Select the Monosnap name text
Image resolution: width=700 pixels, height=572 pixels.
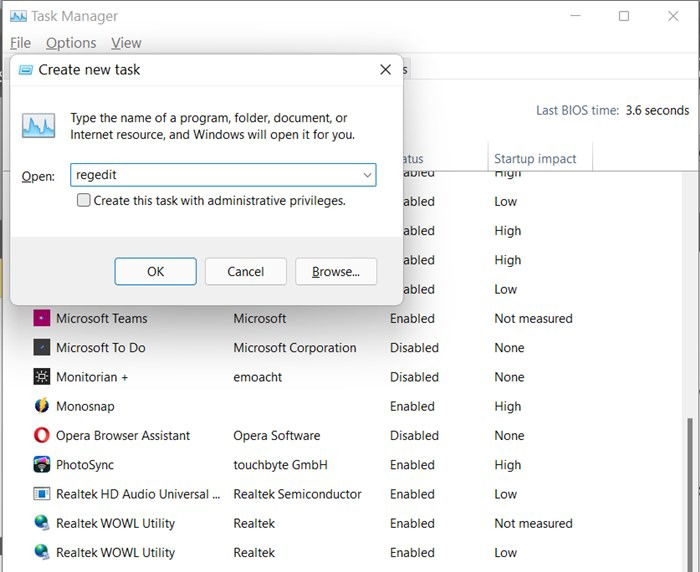[x=85, y=406]
